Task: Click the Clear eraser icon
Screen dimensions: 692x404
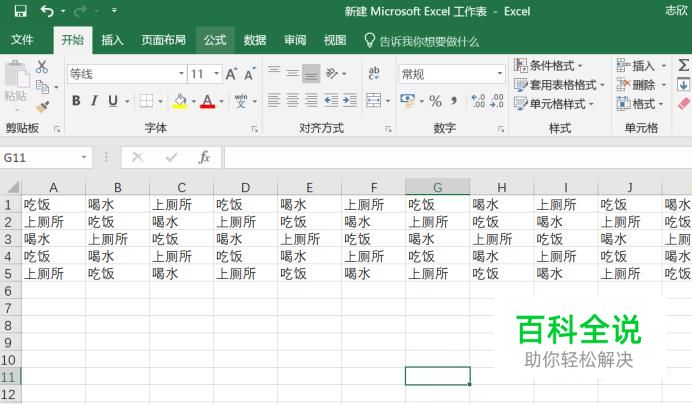Action: point(683,104)
